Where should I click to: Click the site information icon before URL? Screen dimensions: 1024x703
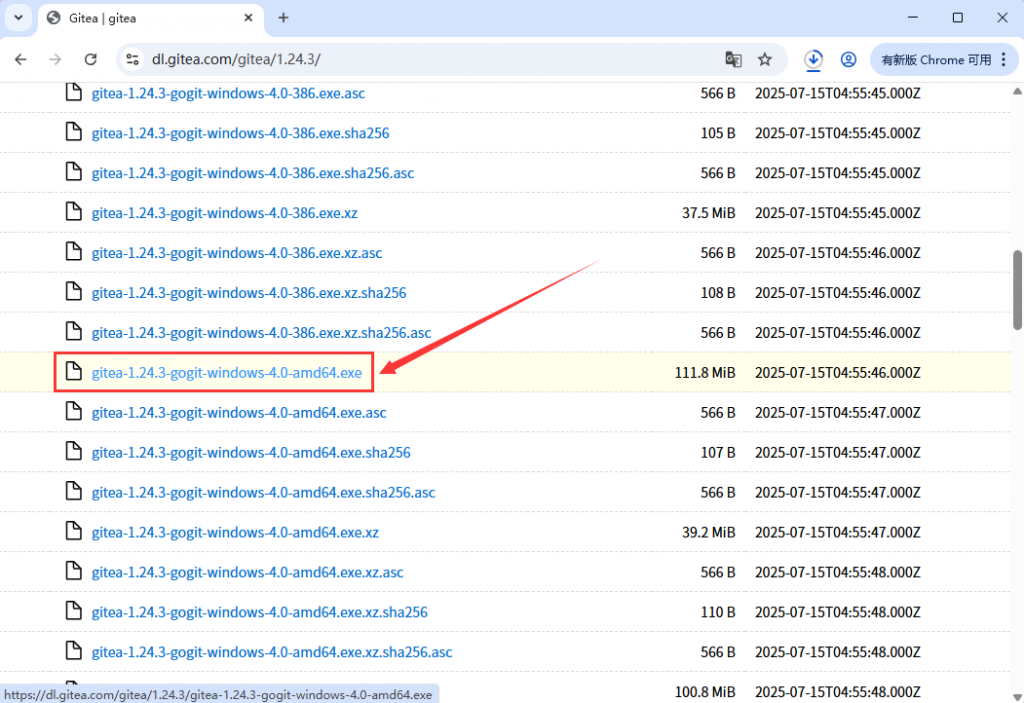pyautogui.click(x=132, y=59)
